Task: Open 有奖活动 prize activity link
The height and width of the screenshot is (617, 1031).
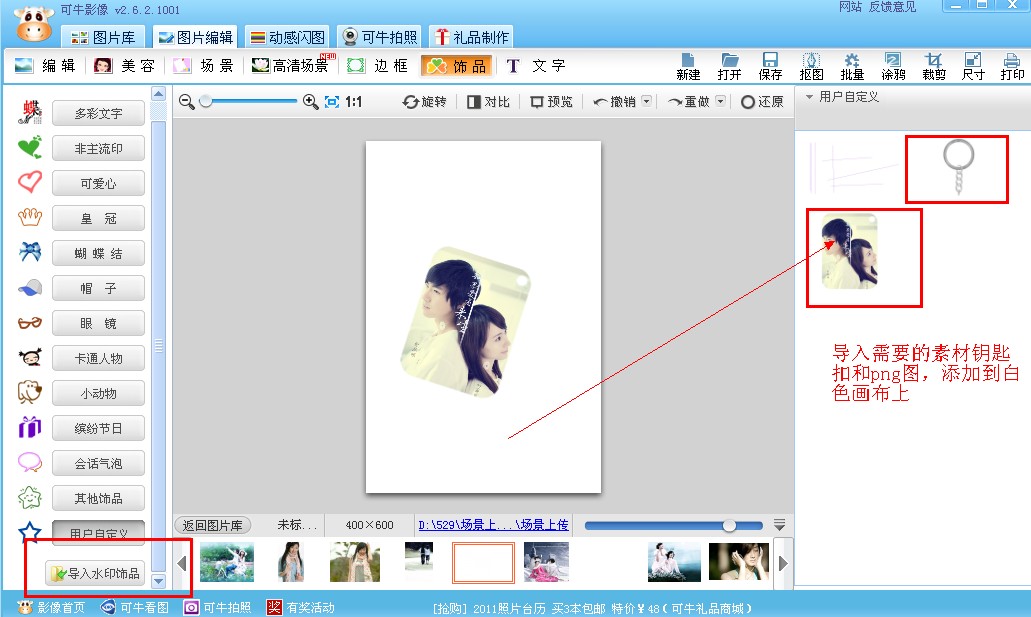Action: pos(300,607)
